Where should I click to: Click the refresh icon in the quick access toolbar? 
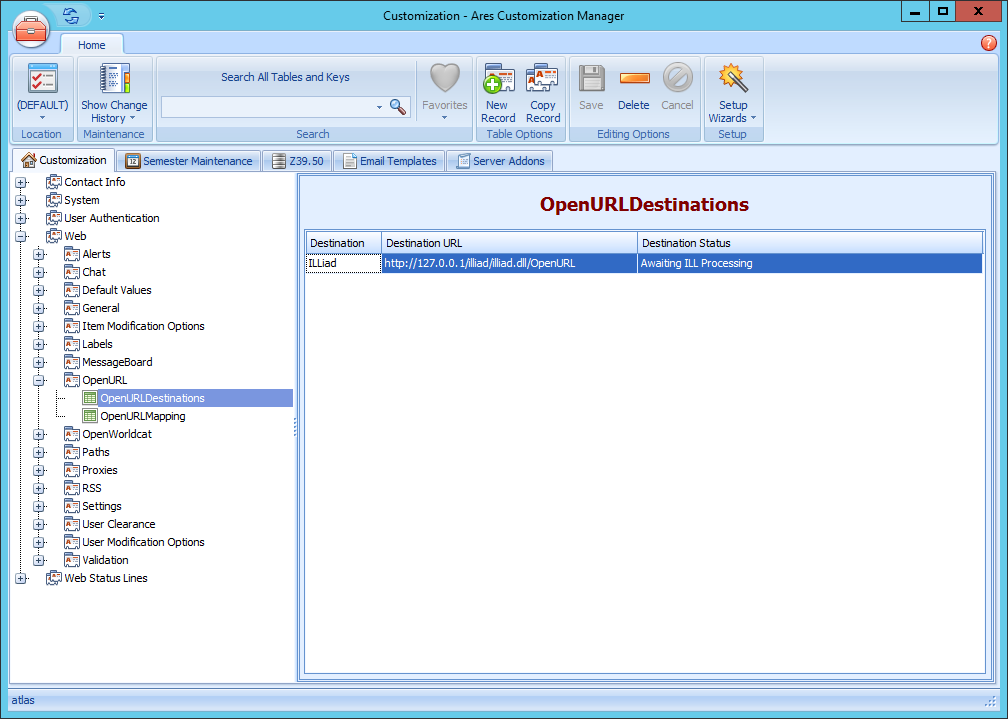coord(68,16)
